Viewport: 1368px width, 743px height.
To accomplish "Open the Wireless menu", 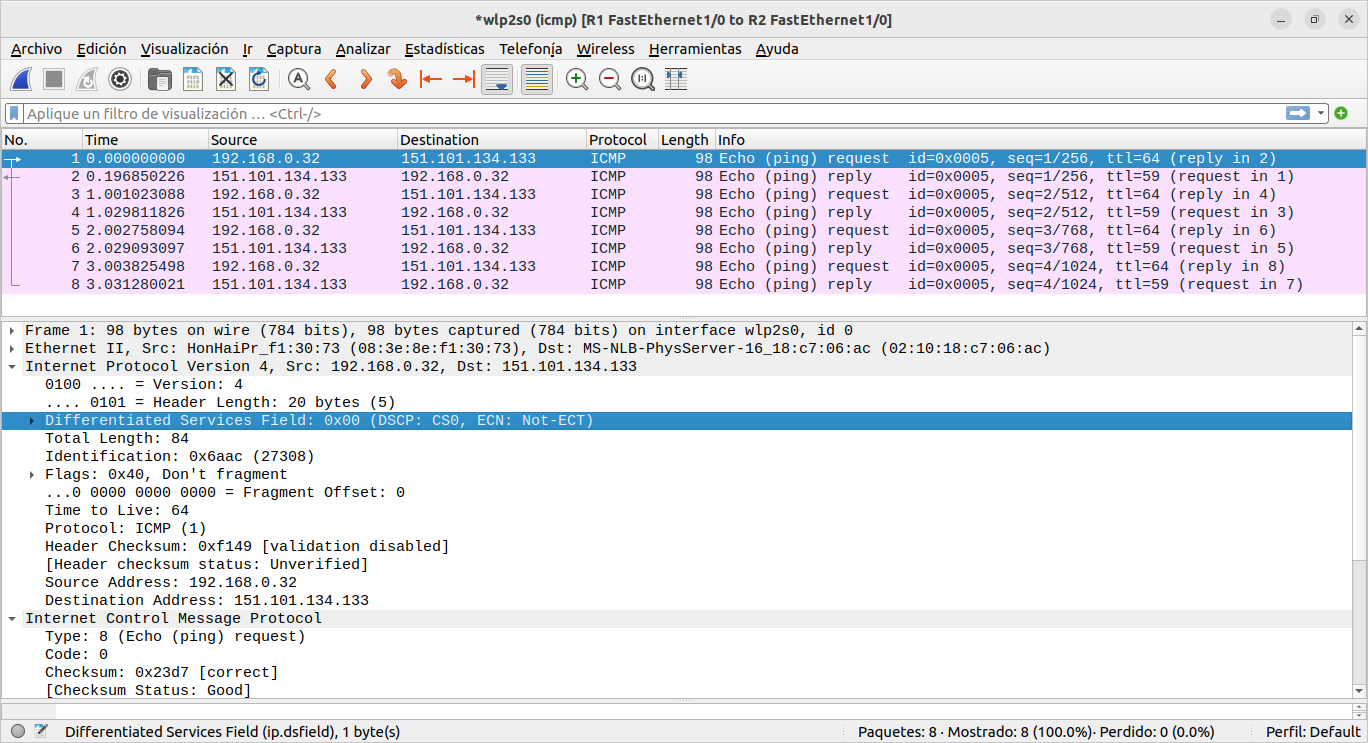I will coord(606,49).
